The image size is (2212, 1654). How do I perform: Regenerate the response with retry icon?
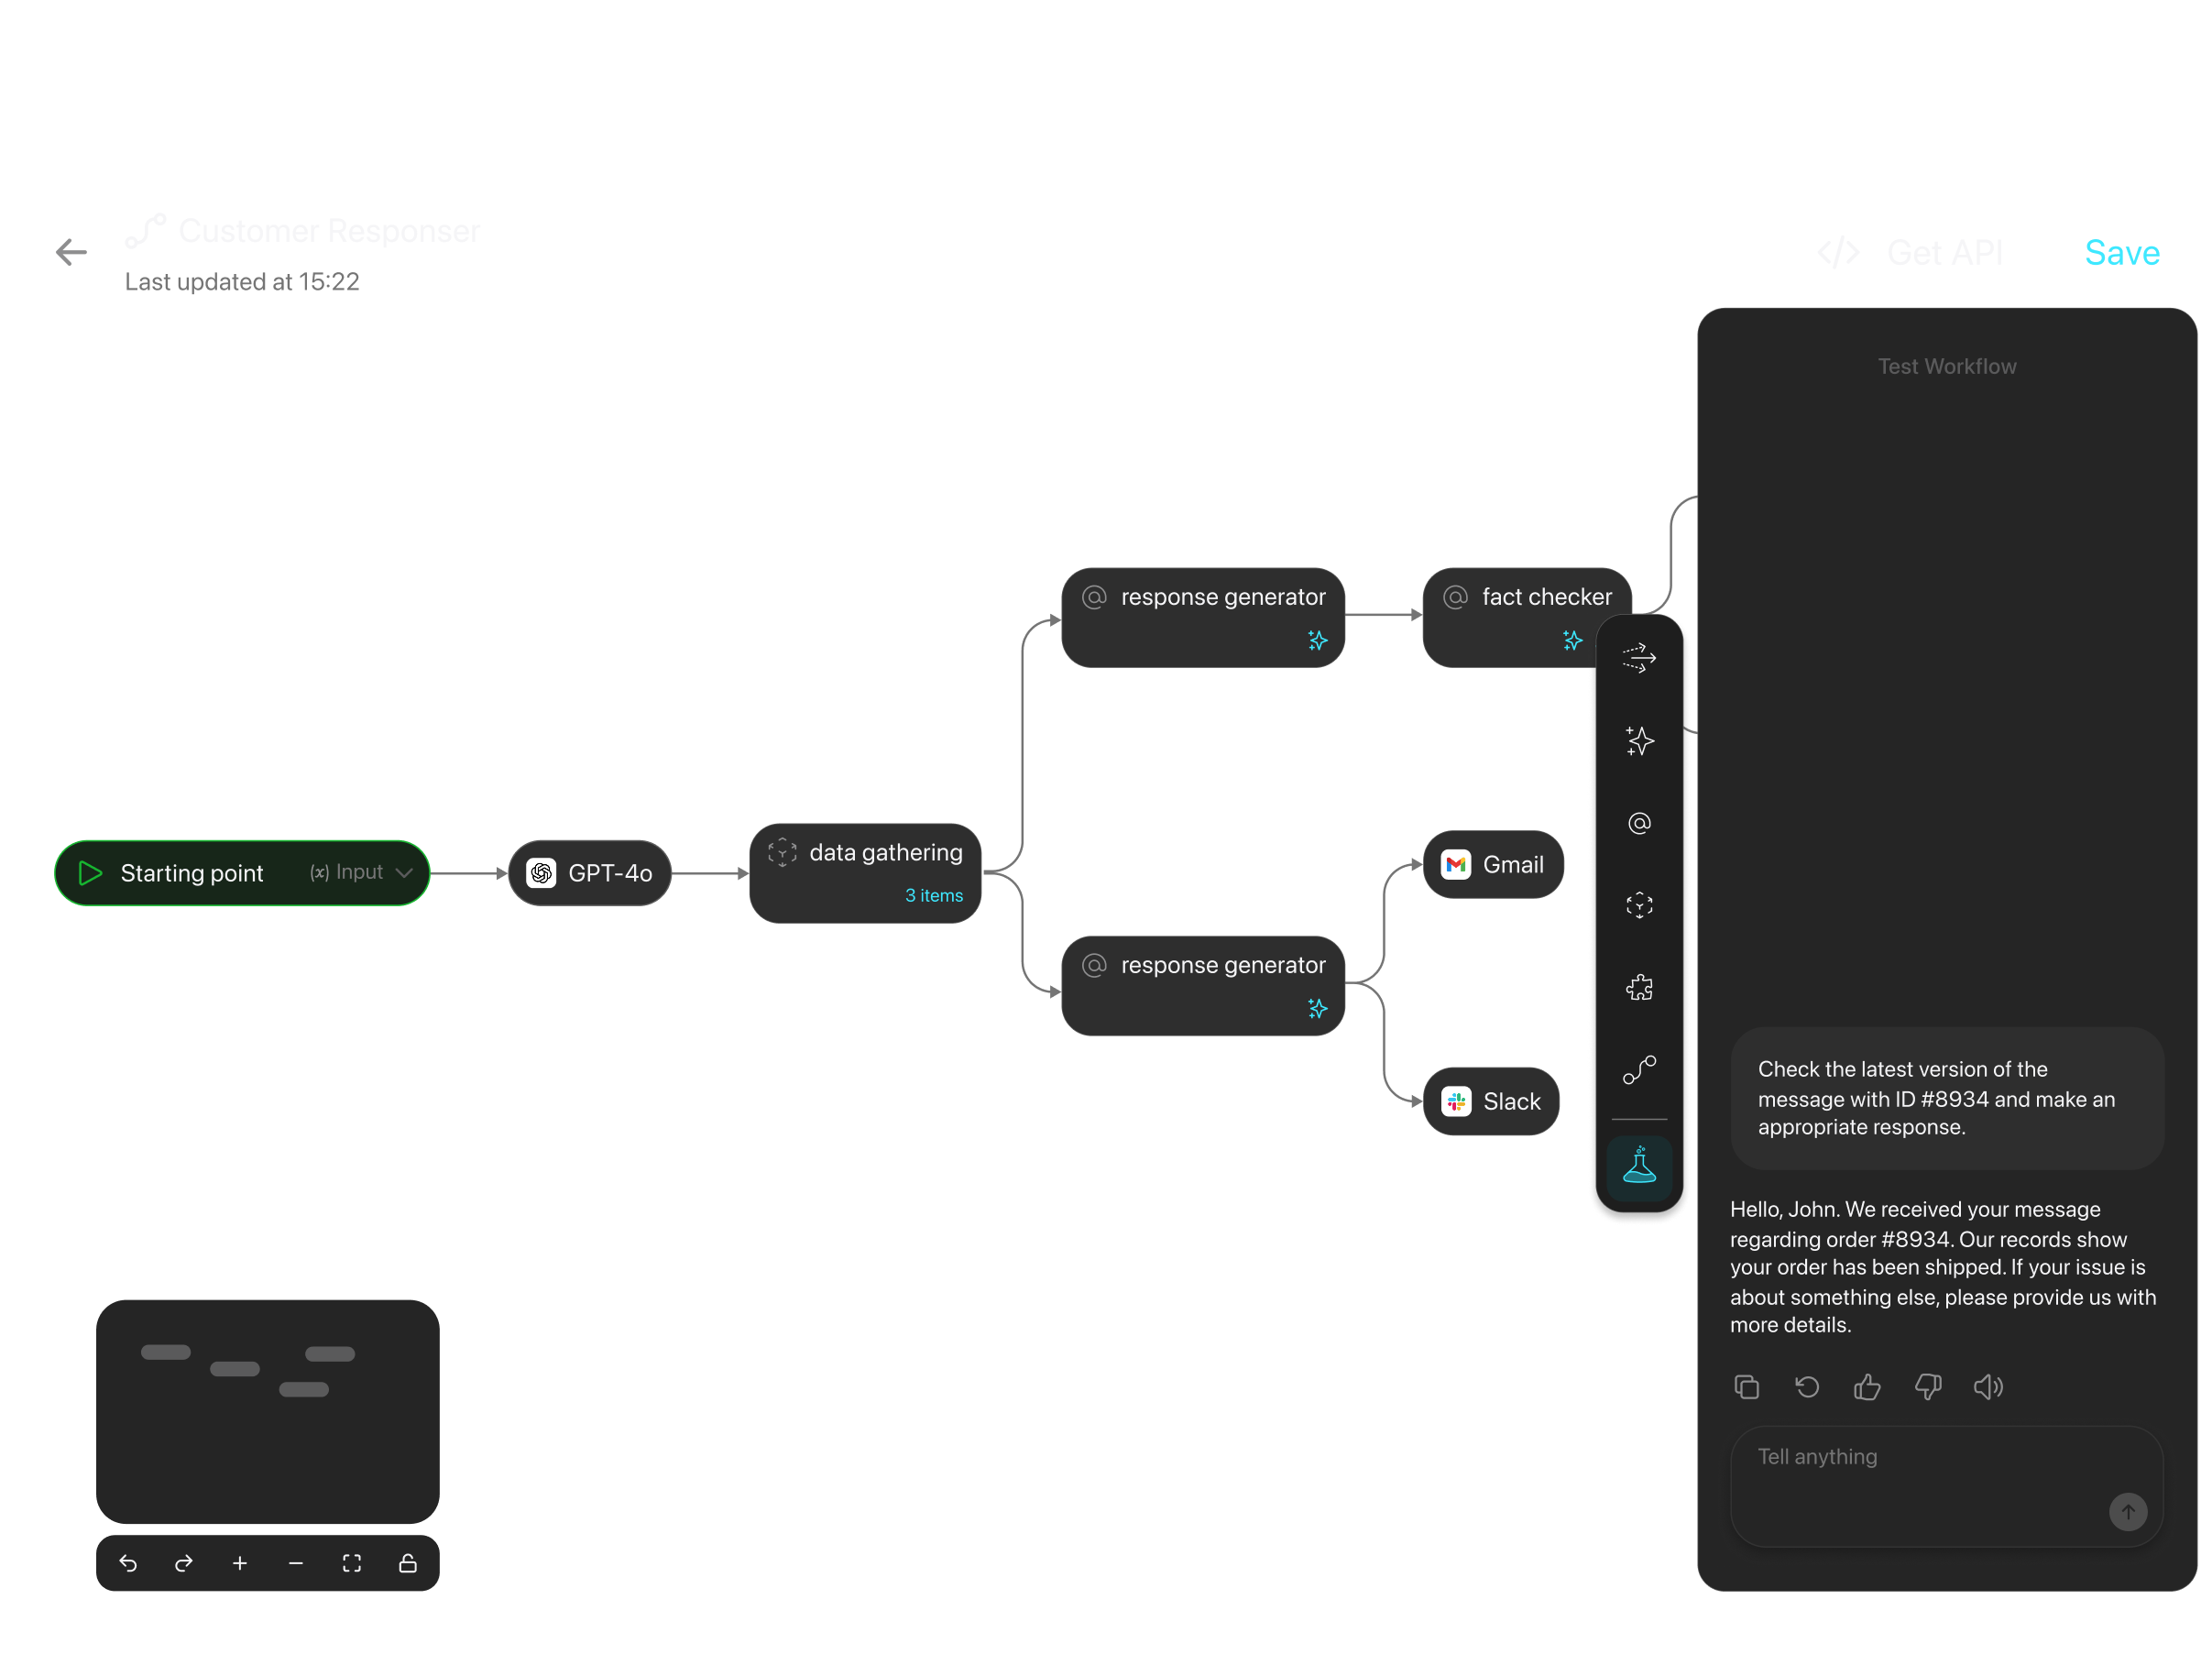(1806, 1387)
